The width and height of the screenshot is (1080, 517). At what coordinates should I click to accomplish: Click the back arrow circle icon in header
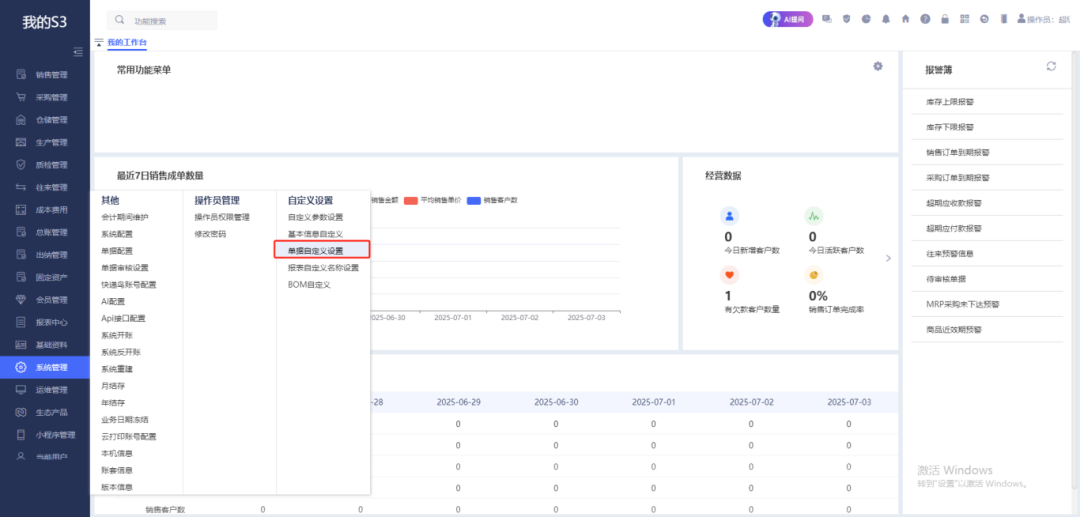984,19
